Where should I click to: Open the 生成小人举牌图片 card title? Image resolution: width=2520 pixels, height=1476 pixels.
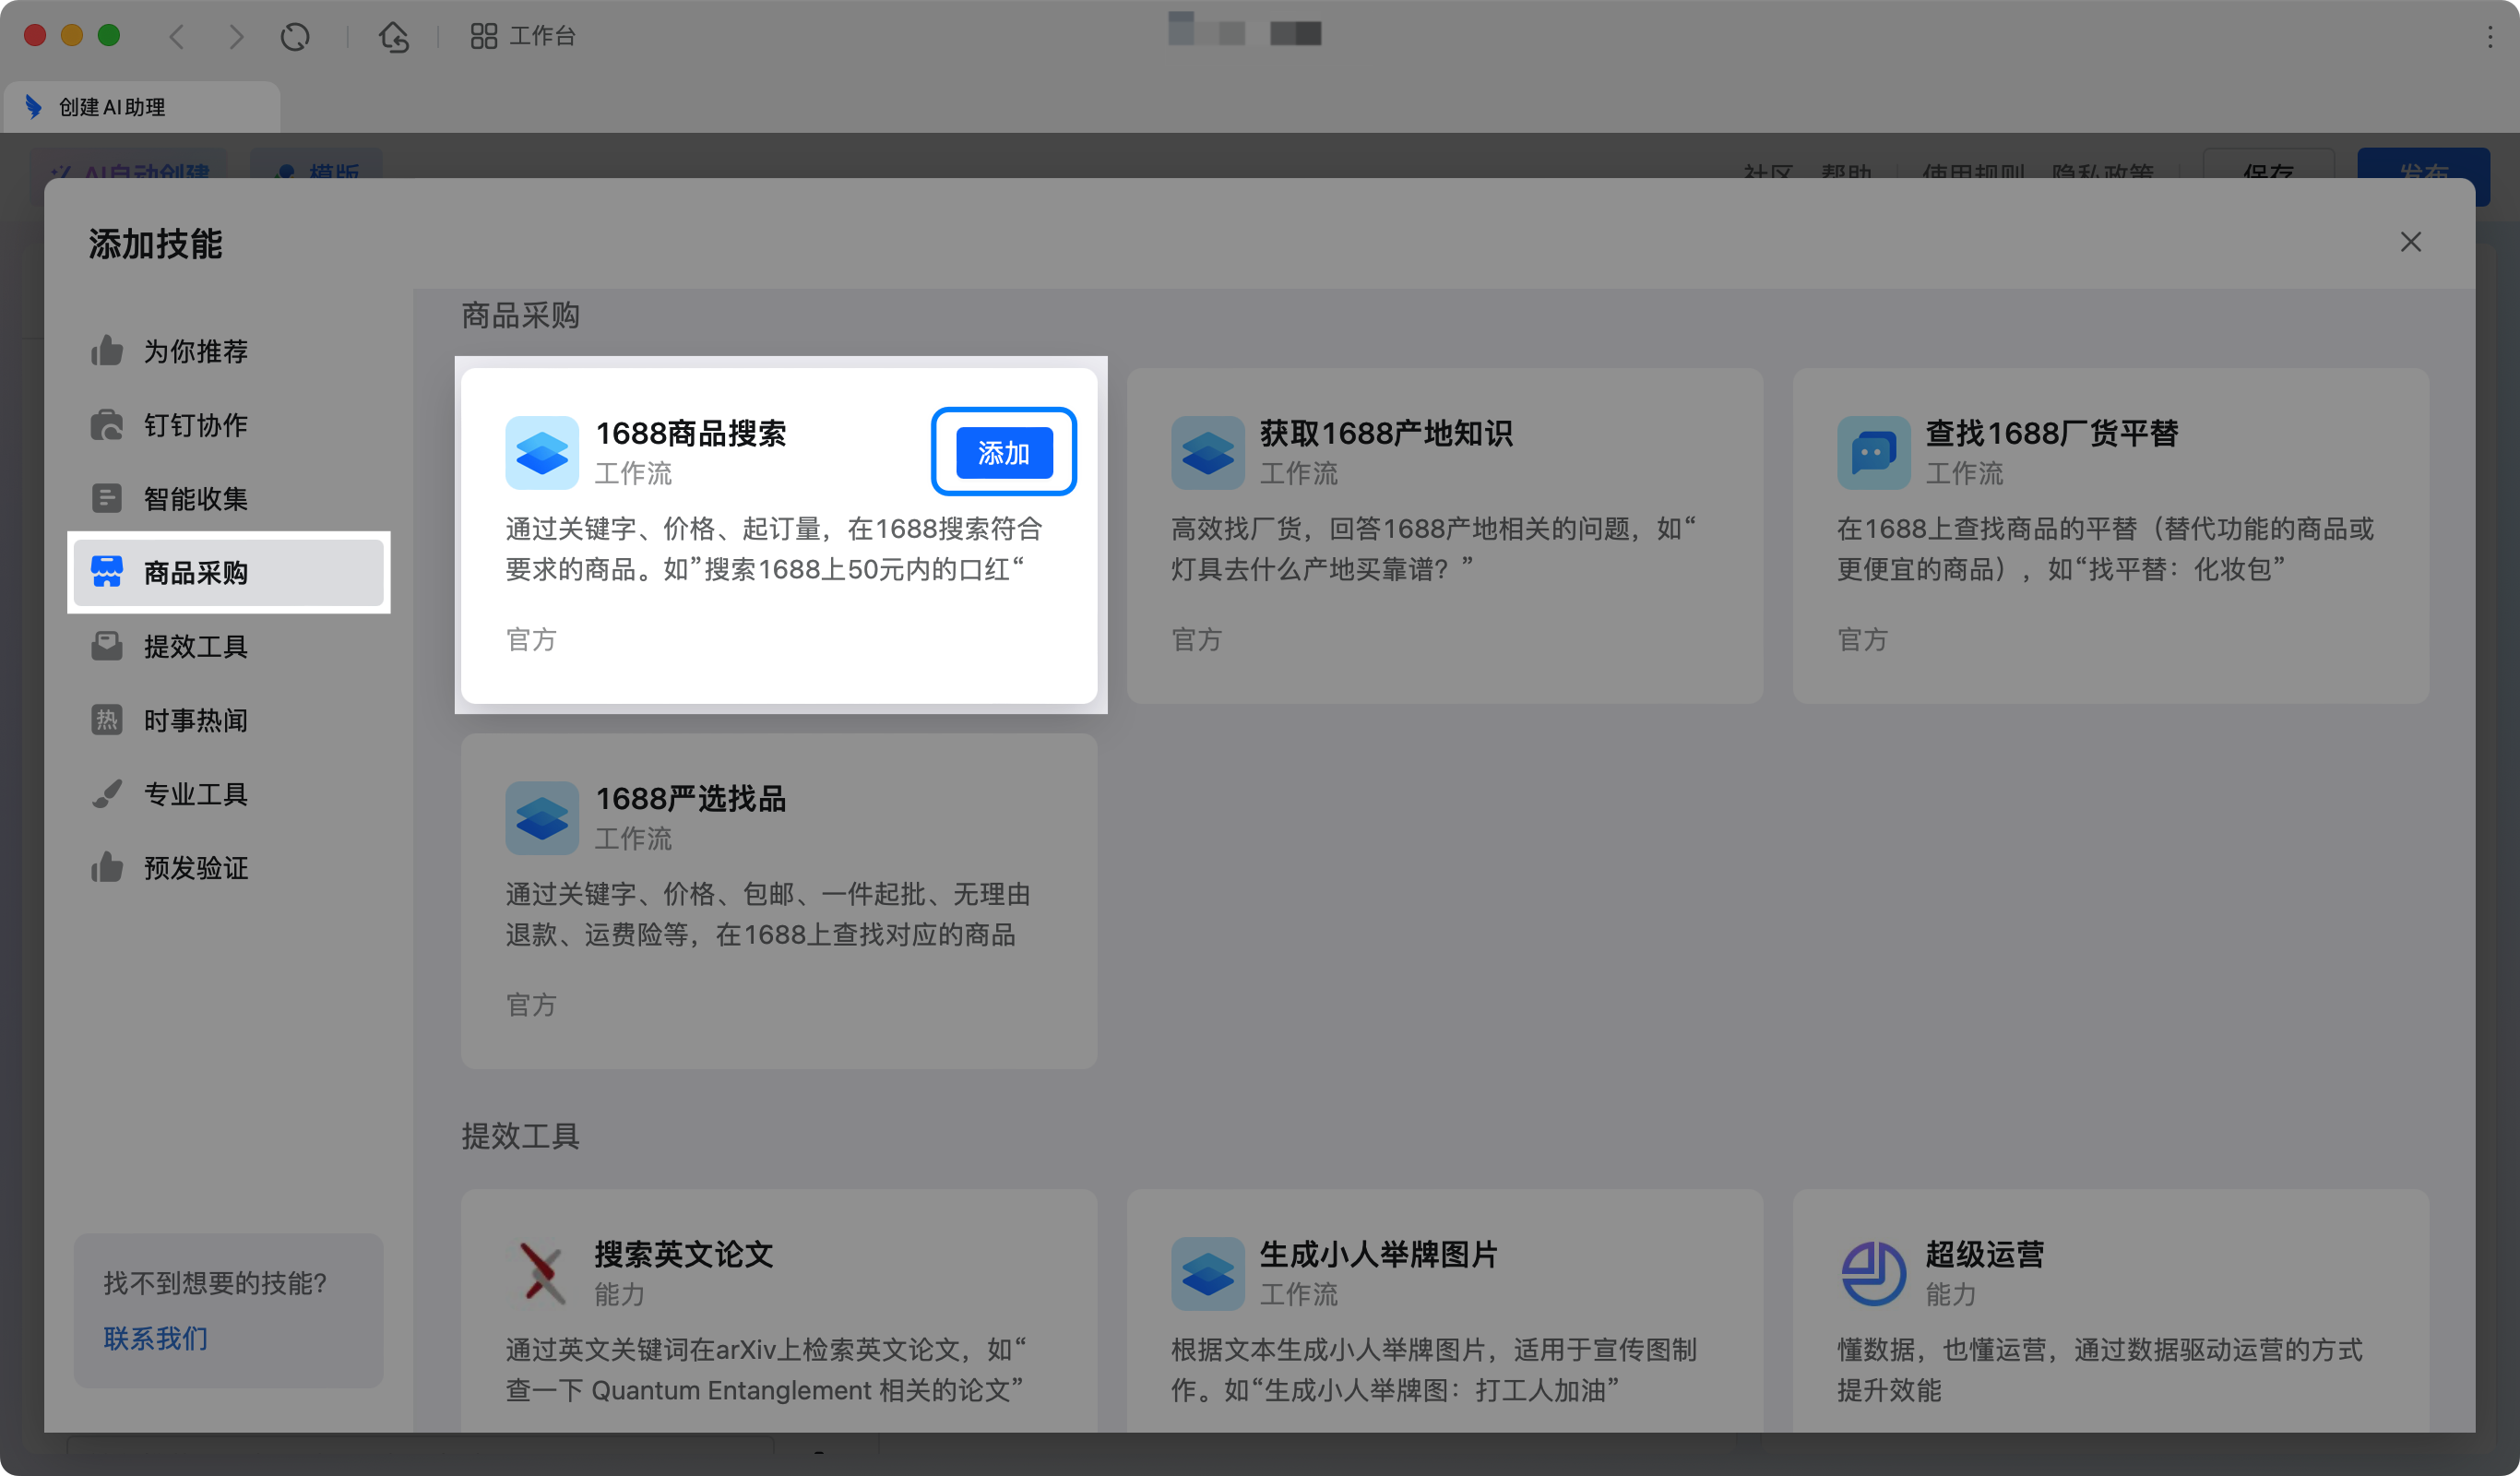pos(1379,1254)
